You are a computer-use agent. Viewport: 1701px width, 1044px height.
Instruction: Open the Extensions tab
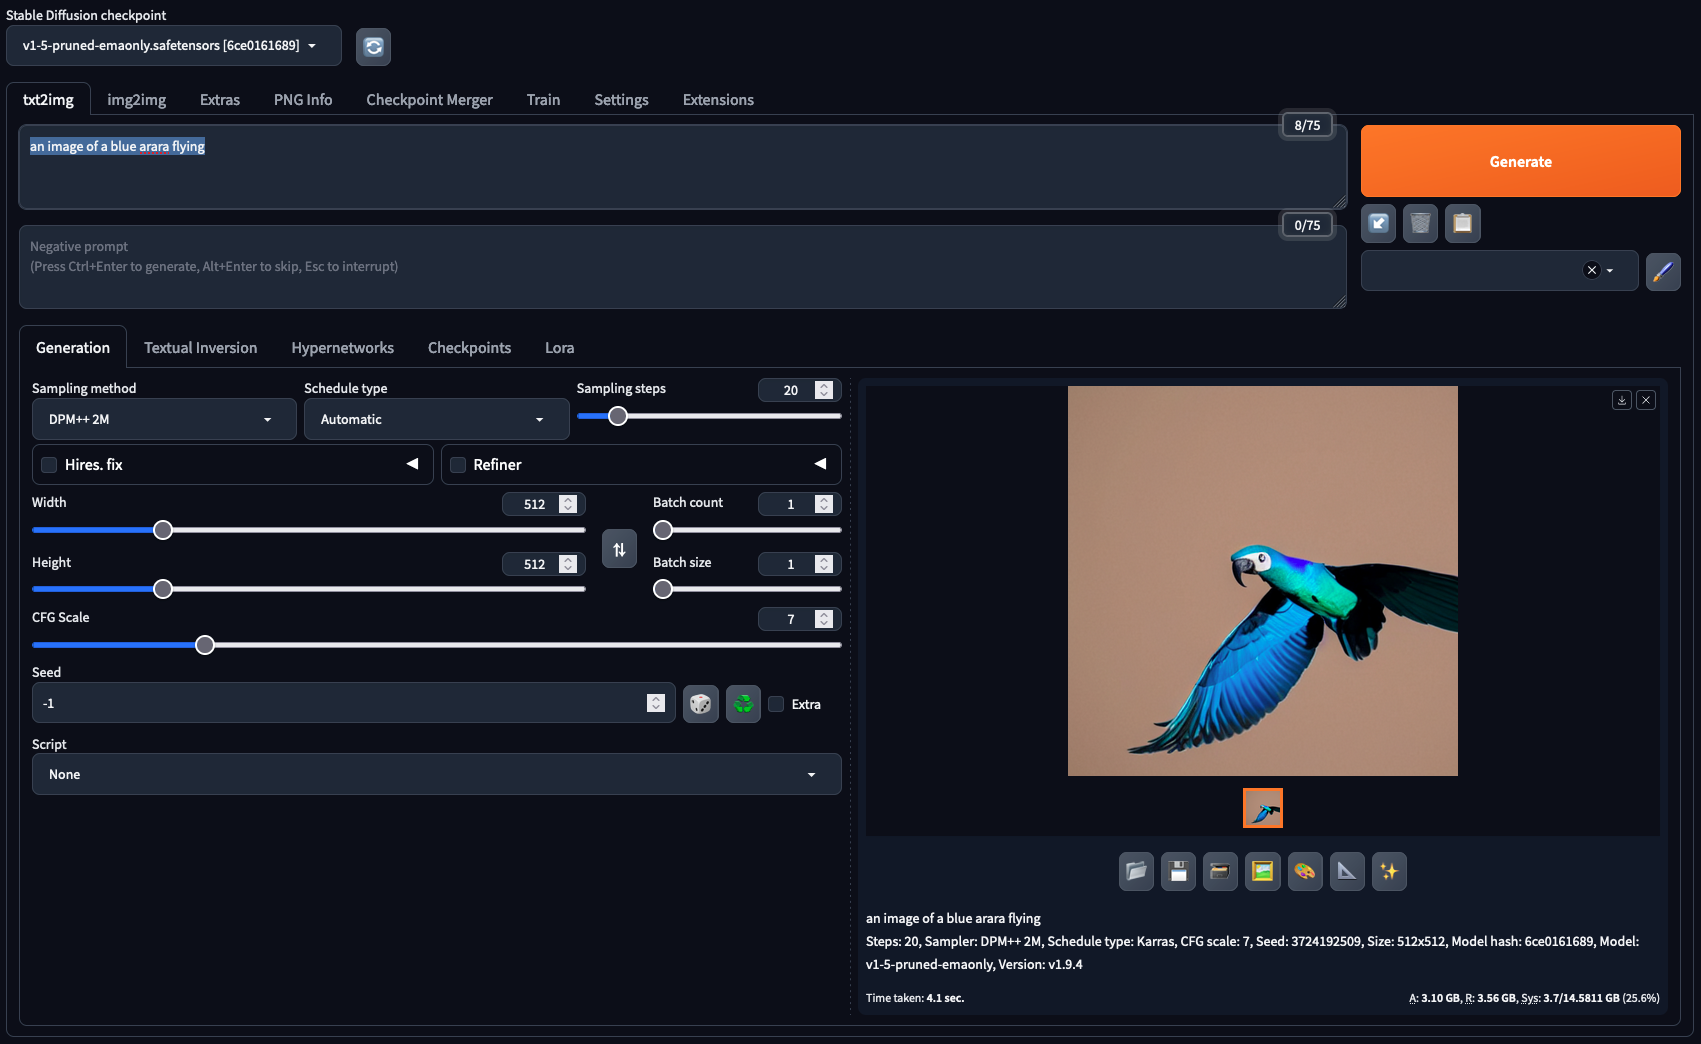click(x=718, y=100)
